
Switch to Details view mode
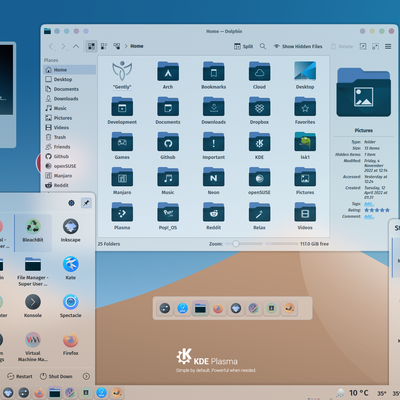click(116, 46)
